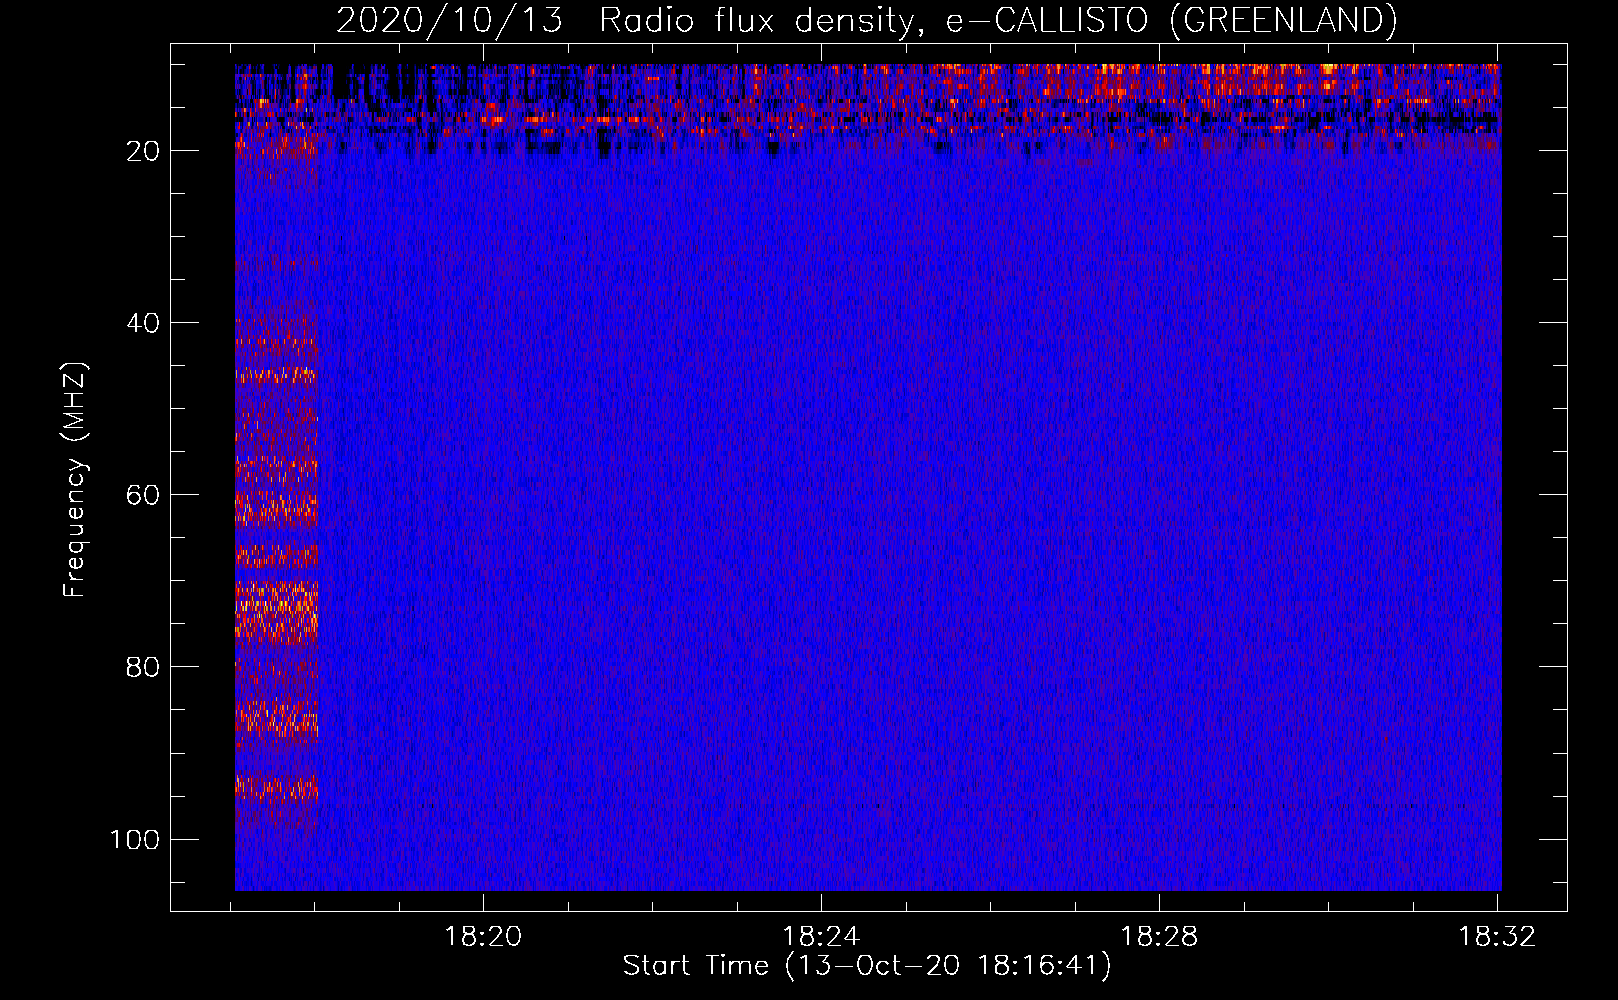Select the frequency tick label '20'
The height and width of the screenshot is (1000, 1618).
coord(143,151)
